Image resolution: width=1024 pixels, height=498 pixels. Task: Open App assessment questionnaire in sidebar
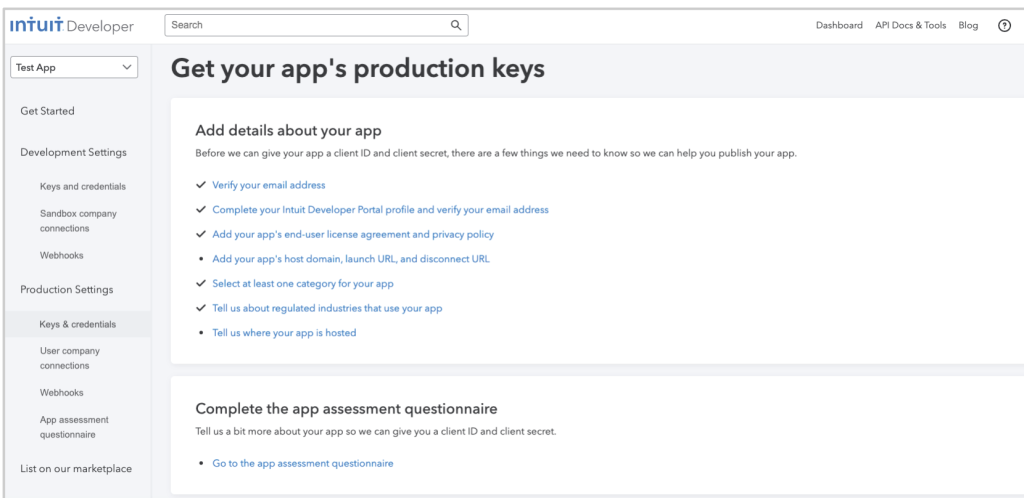point(74,427)
